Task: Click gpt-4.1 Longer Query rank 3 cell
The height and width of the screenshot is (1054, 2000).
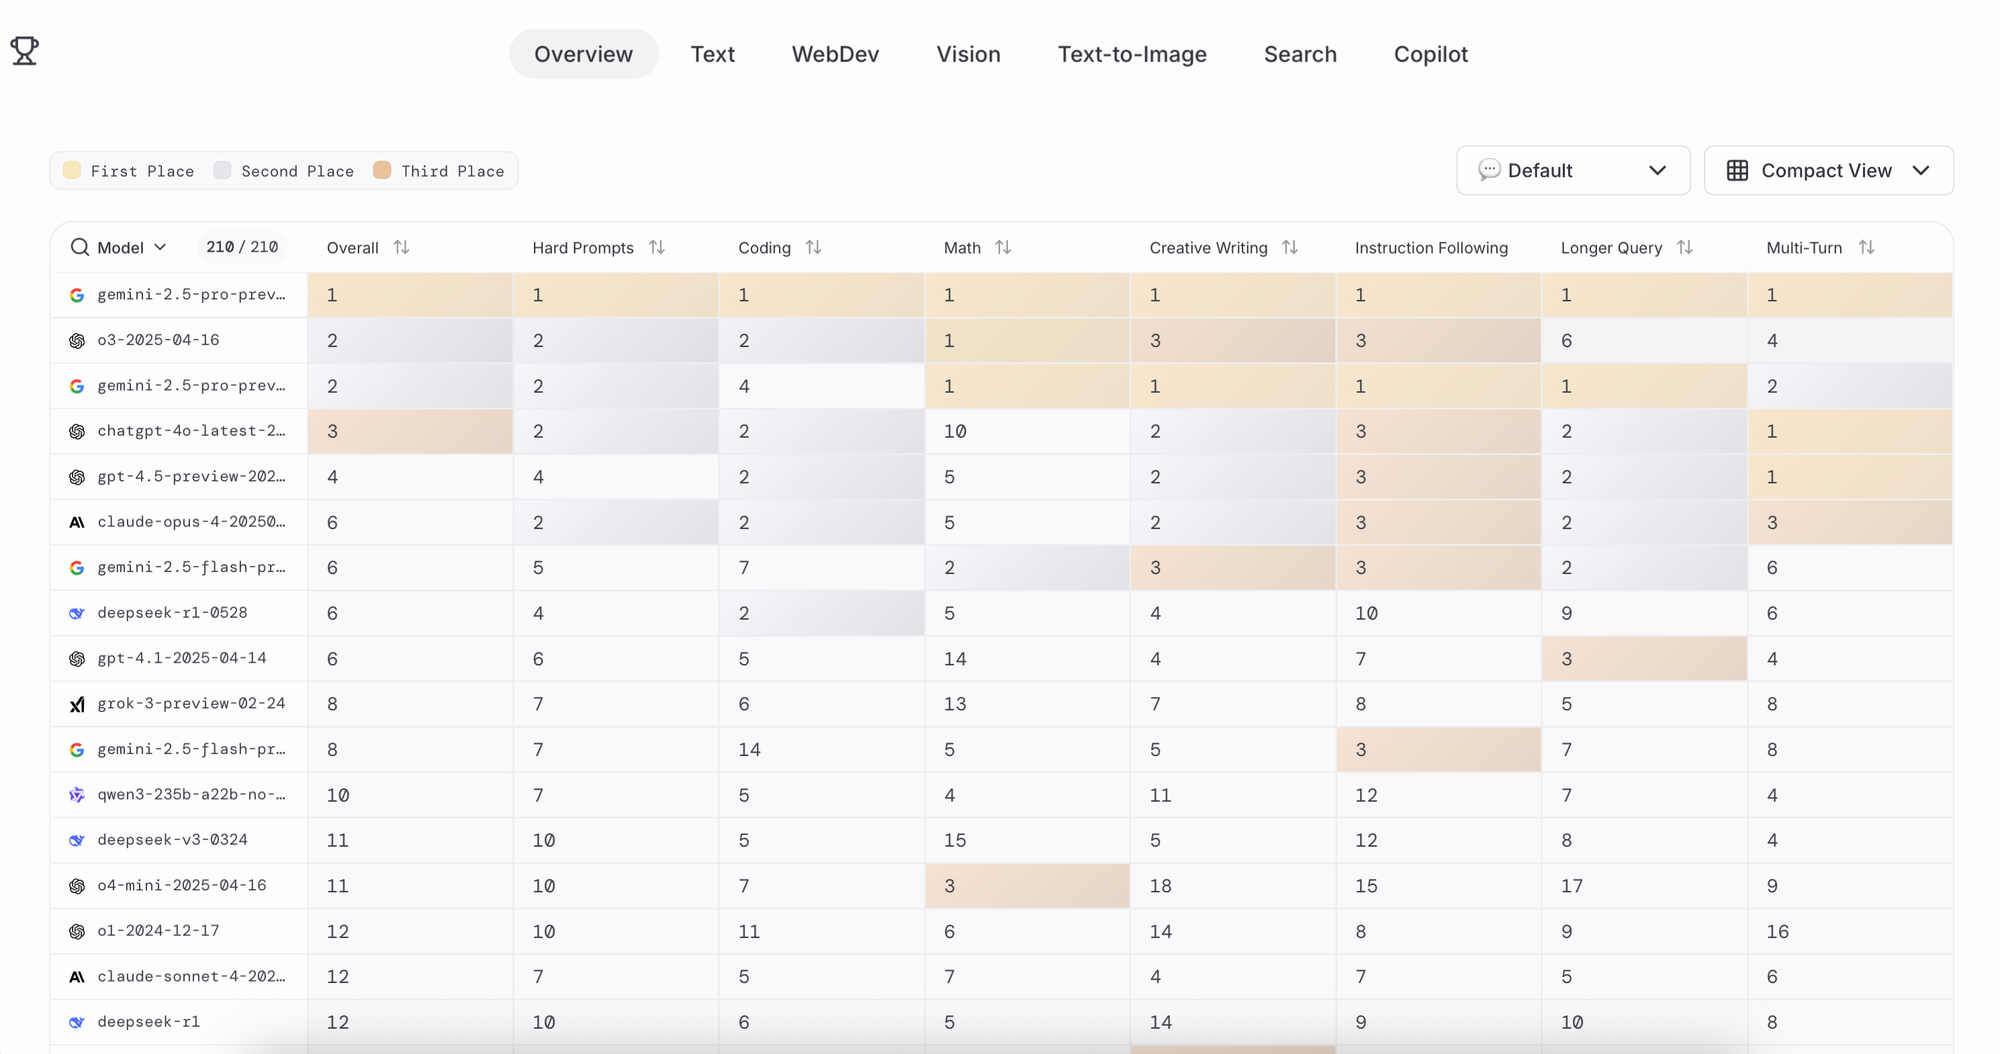Action: (1644, 659)
